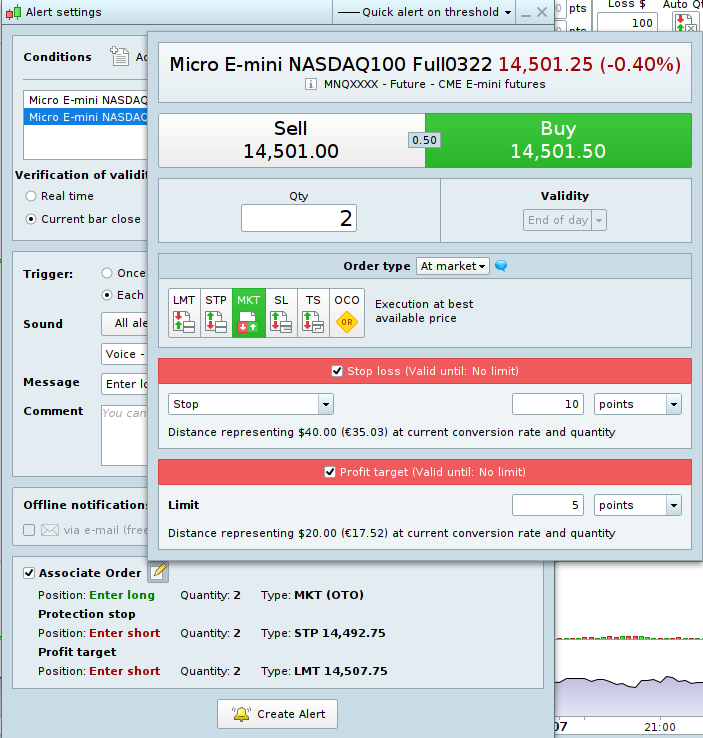Click the STP 14,492.75 protection stop text
The image size is (703, 738).
(340, 633)
